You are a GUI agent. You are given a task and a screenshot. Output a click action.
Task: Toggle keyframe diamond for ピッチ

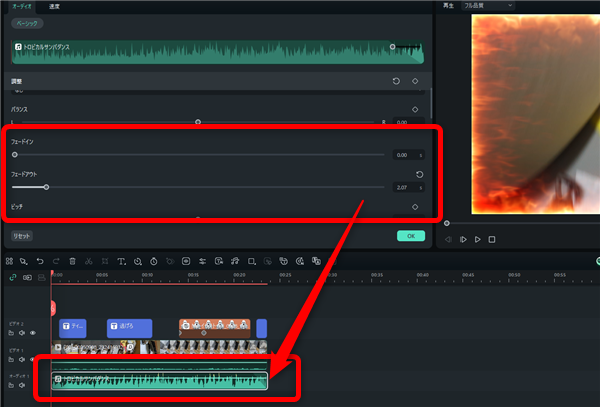click(x=415, y=207)
